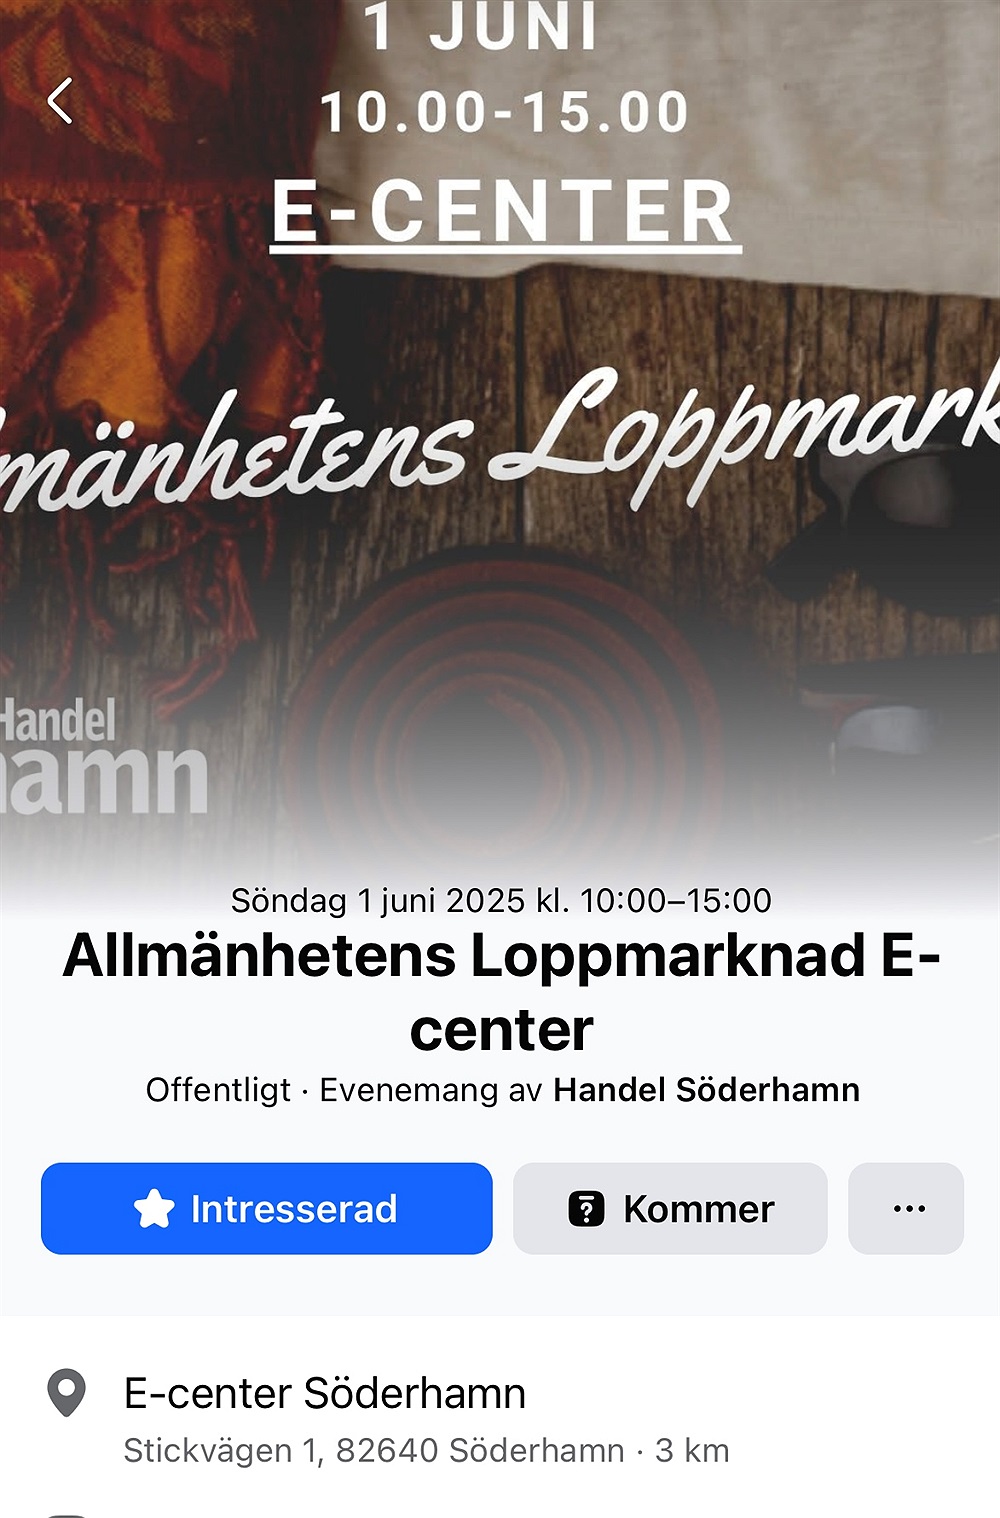1000x1518 pixels.
Task: Click the 10.00-15.00 time on cover
Action: pyautogui.click(x=504, y=111)
